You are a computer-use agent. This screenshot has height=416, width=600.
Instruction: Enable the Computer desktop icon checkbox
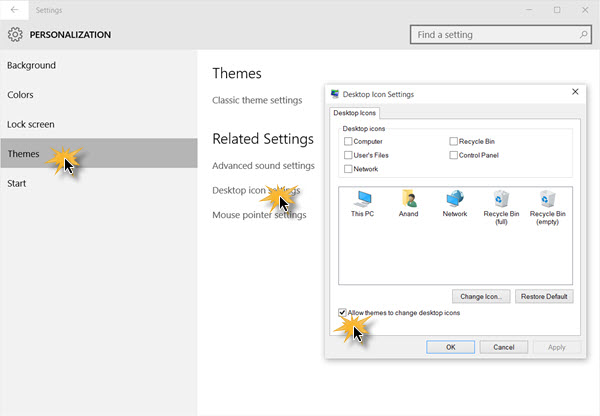348,142
